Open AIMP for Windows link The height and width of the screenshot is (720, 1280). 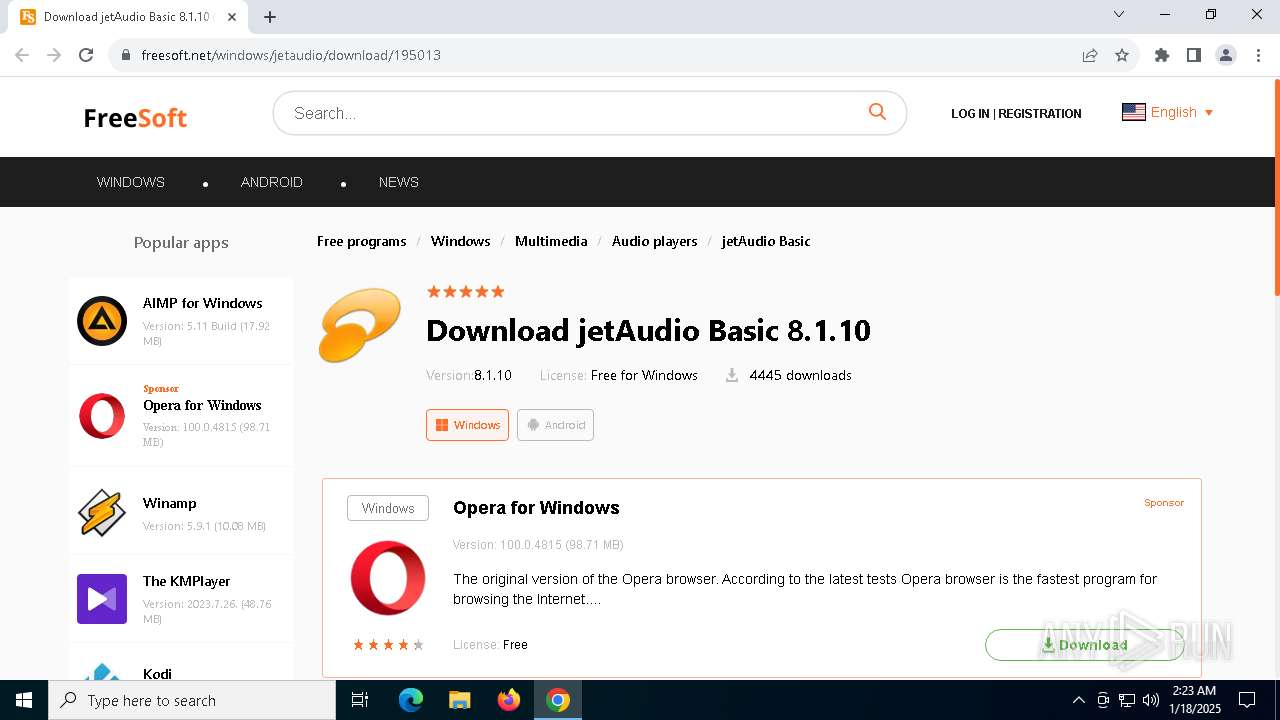coord(203,303)
